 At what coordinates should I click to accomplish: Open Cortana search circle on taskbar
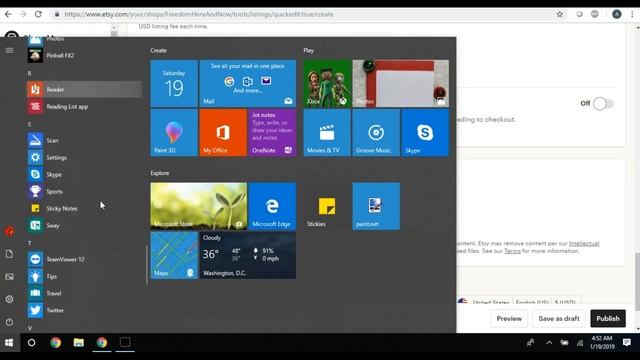point(31,342)
